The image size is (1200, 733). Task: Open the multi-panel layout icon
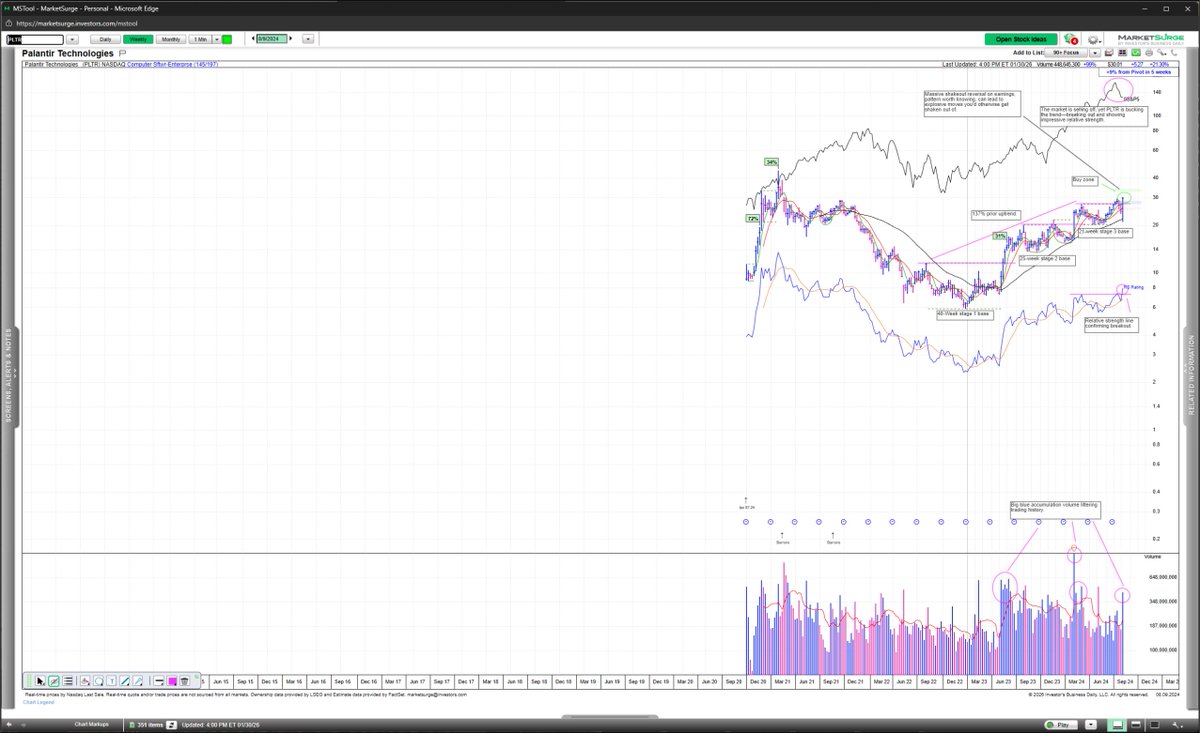point(1123,53)
